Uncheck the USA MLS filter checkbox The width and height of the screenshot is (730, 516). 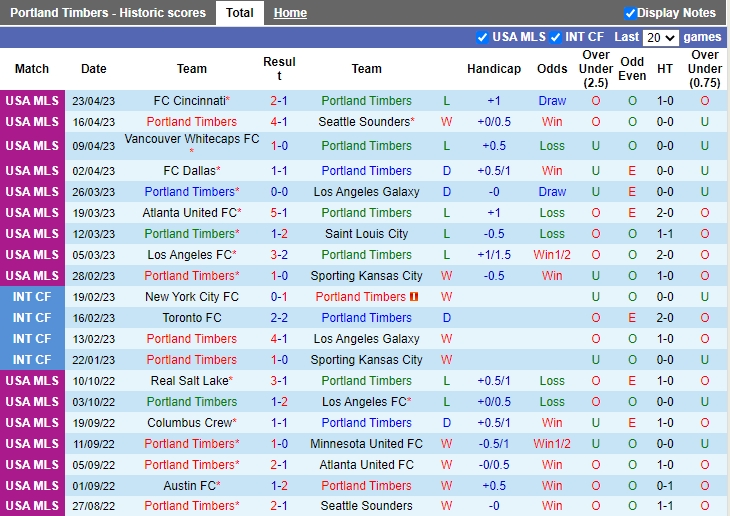pos(483,37)
